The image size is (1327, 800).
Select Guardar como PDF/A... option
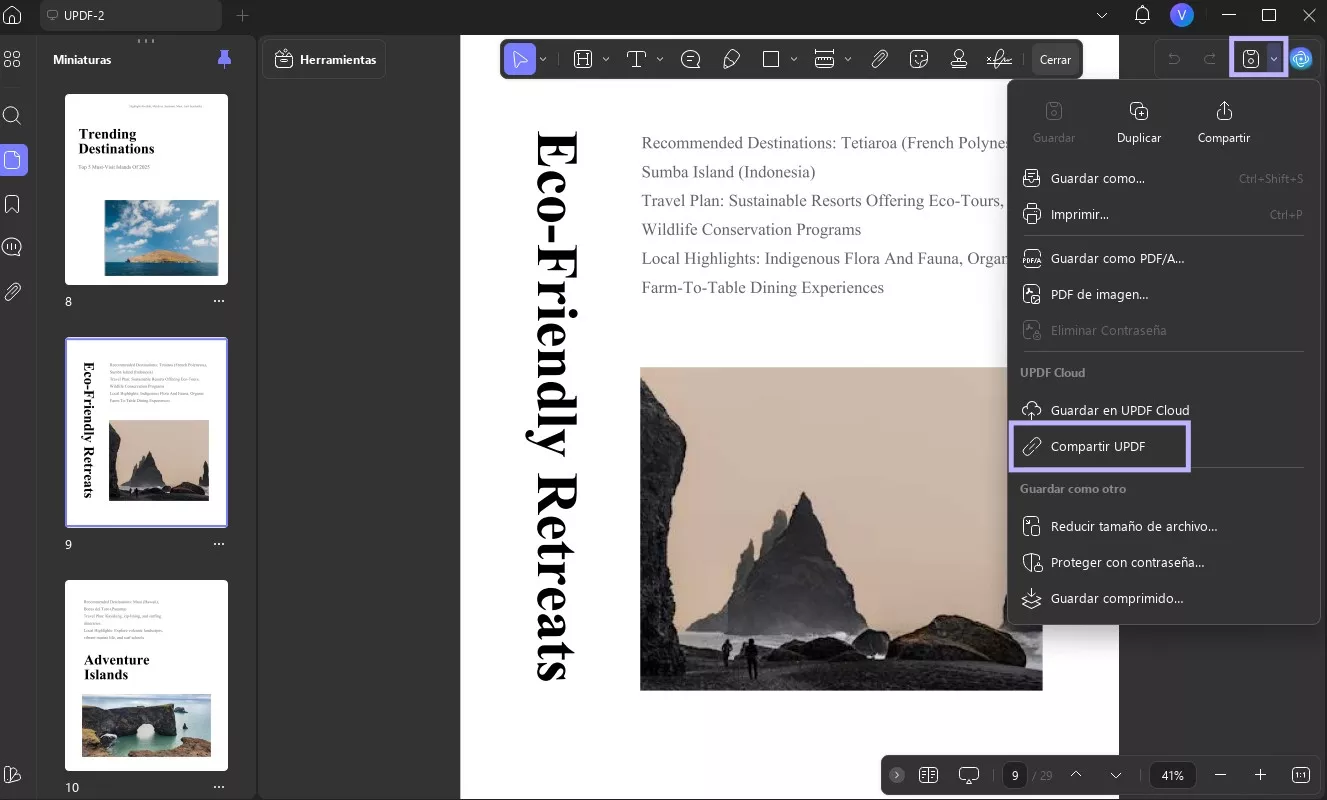click(1164, 259)
